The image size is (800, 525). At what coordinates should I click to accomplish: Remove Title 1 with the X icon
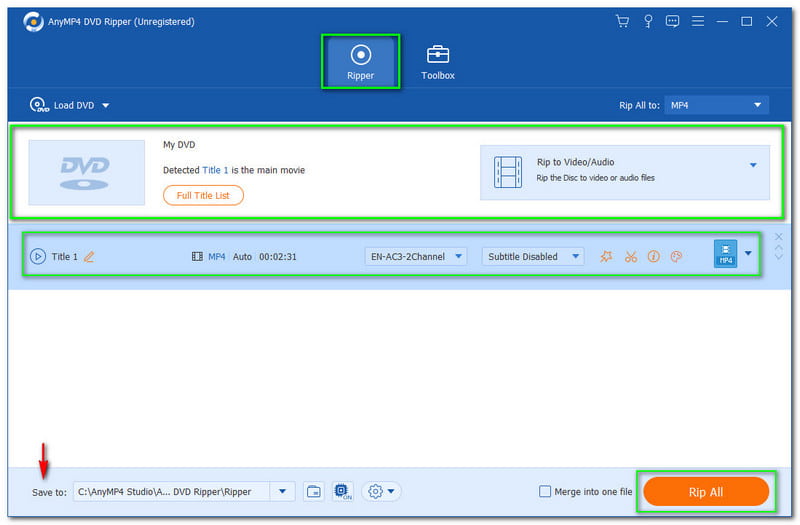tap(779, 237)
